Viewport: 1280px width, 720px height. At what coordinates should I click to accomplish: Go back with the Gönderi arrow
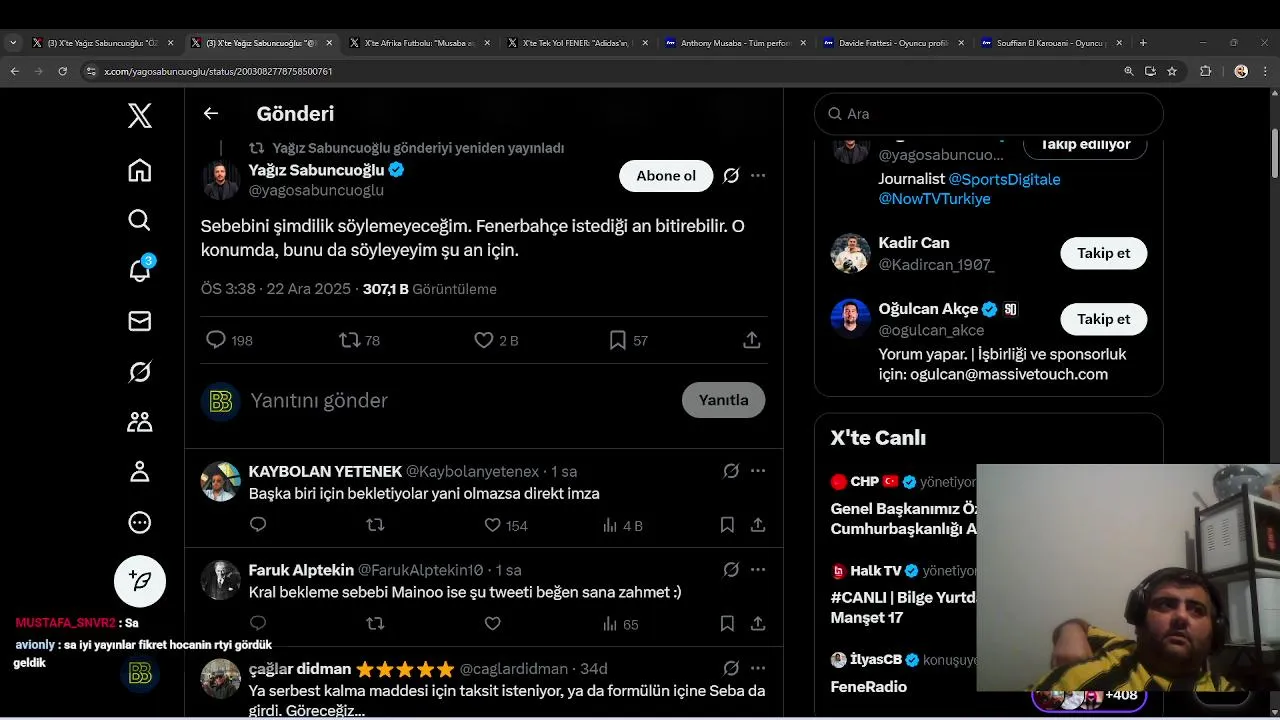[x=211, y=113]
